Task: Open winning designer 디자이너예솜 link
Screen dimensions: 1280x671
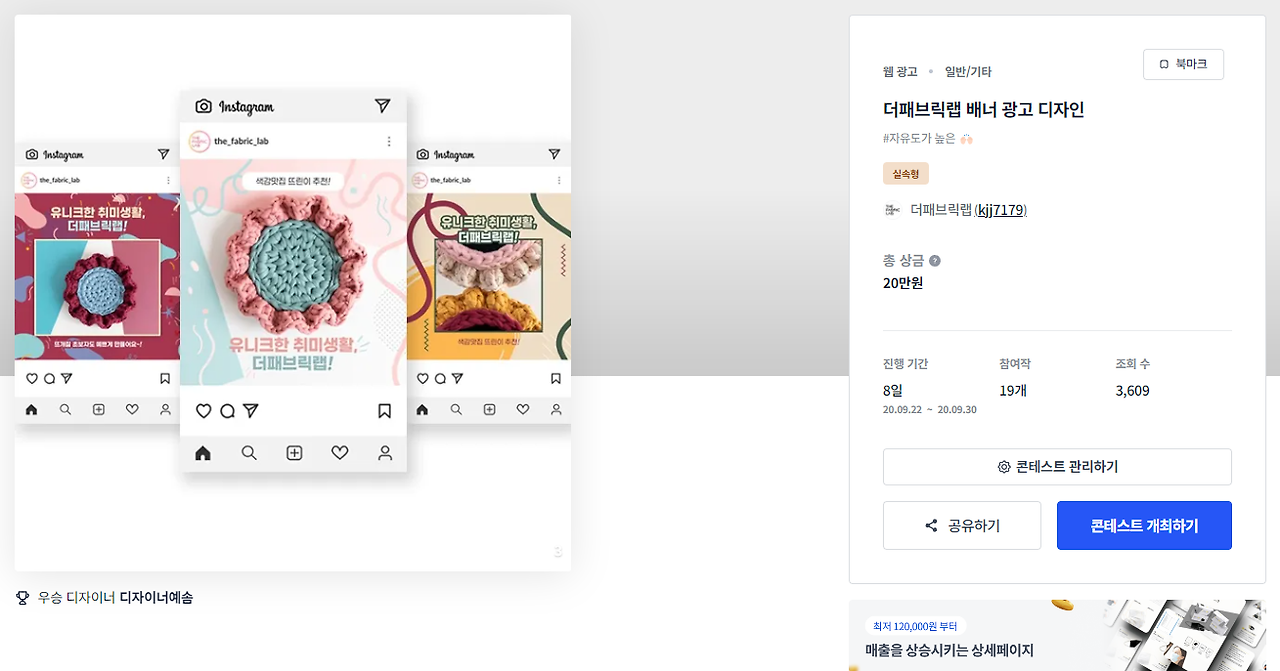Action: click(x=156, y=598)
